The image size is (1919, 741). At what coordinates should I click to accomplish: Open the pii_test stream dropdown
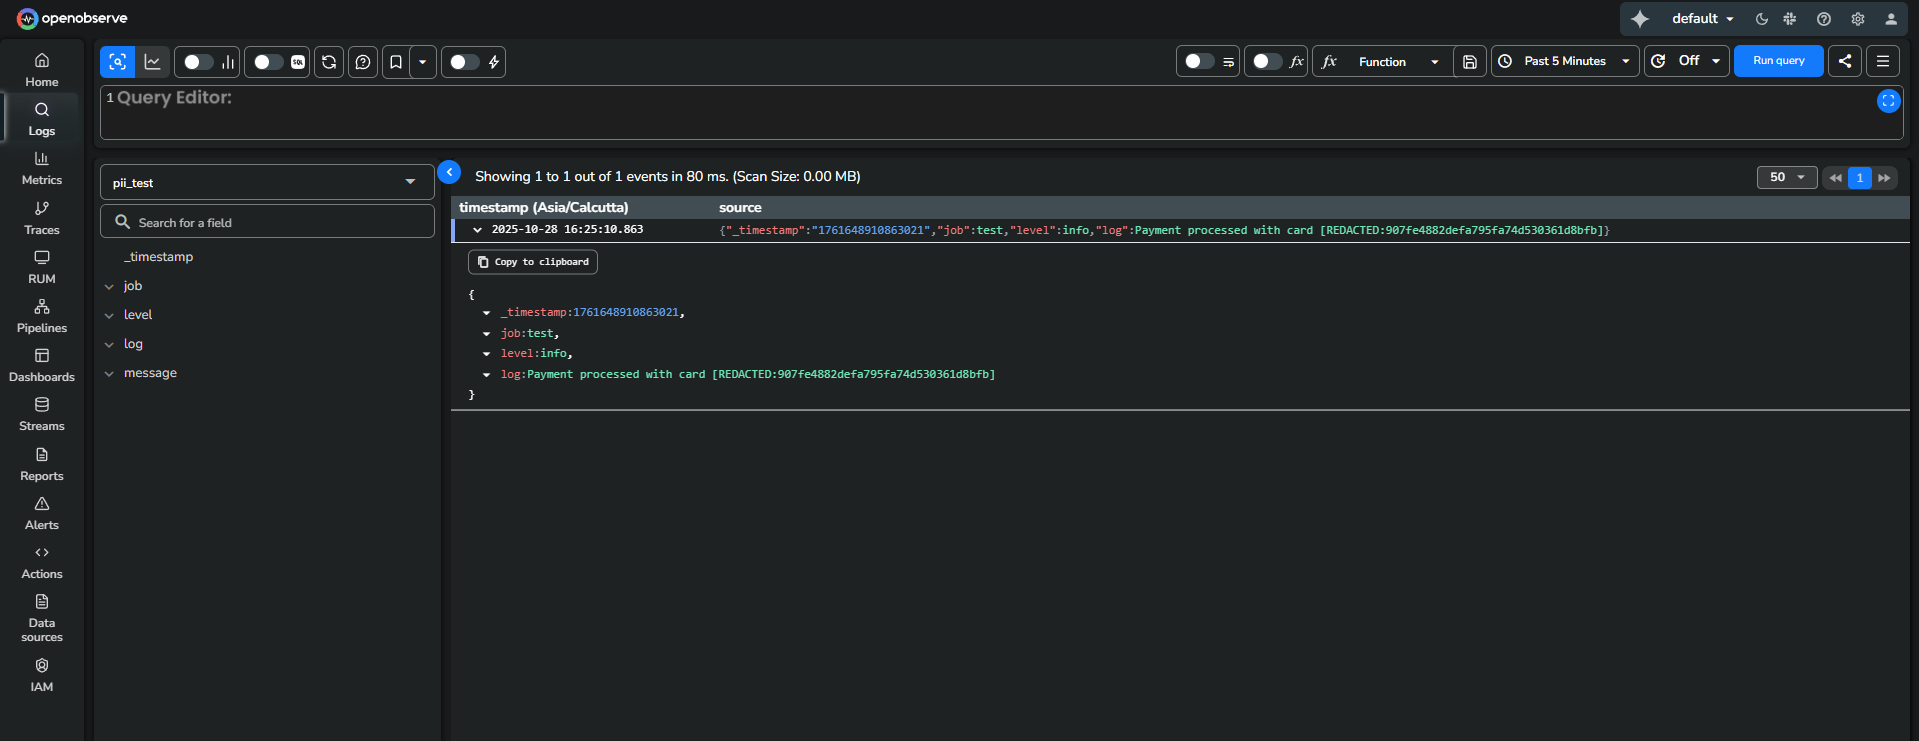coord(267,182)
